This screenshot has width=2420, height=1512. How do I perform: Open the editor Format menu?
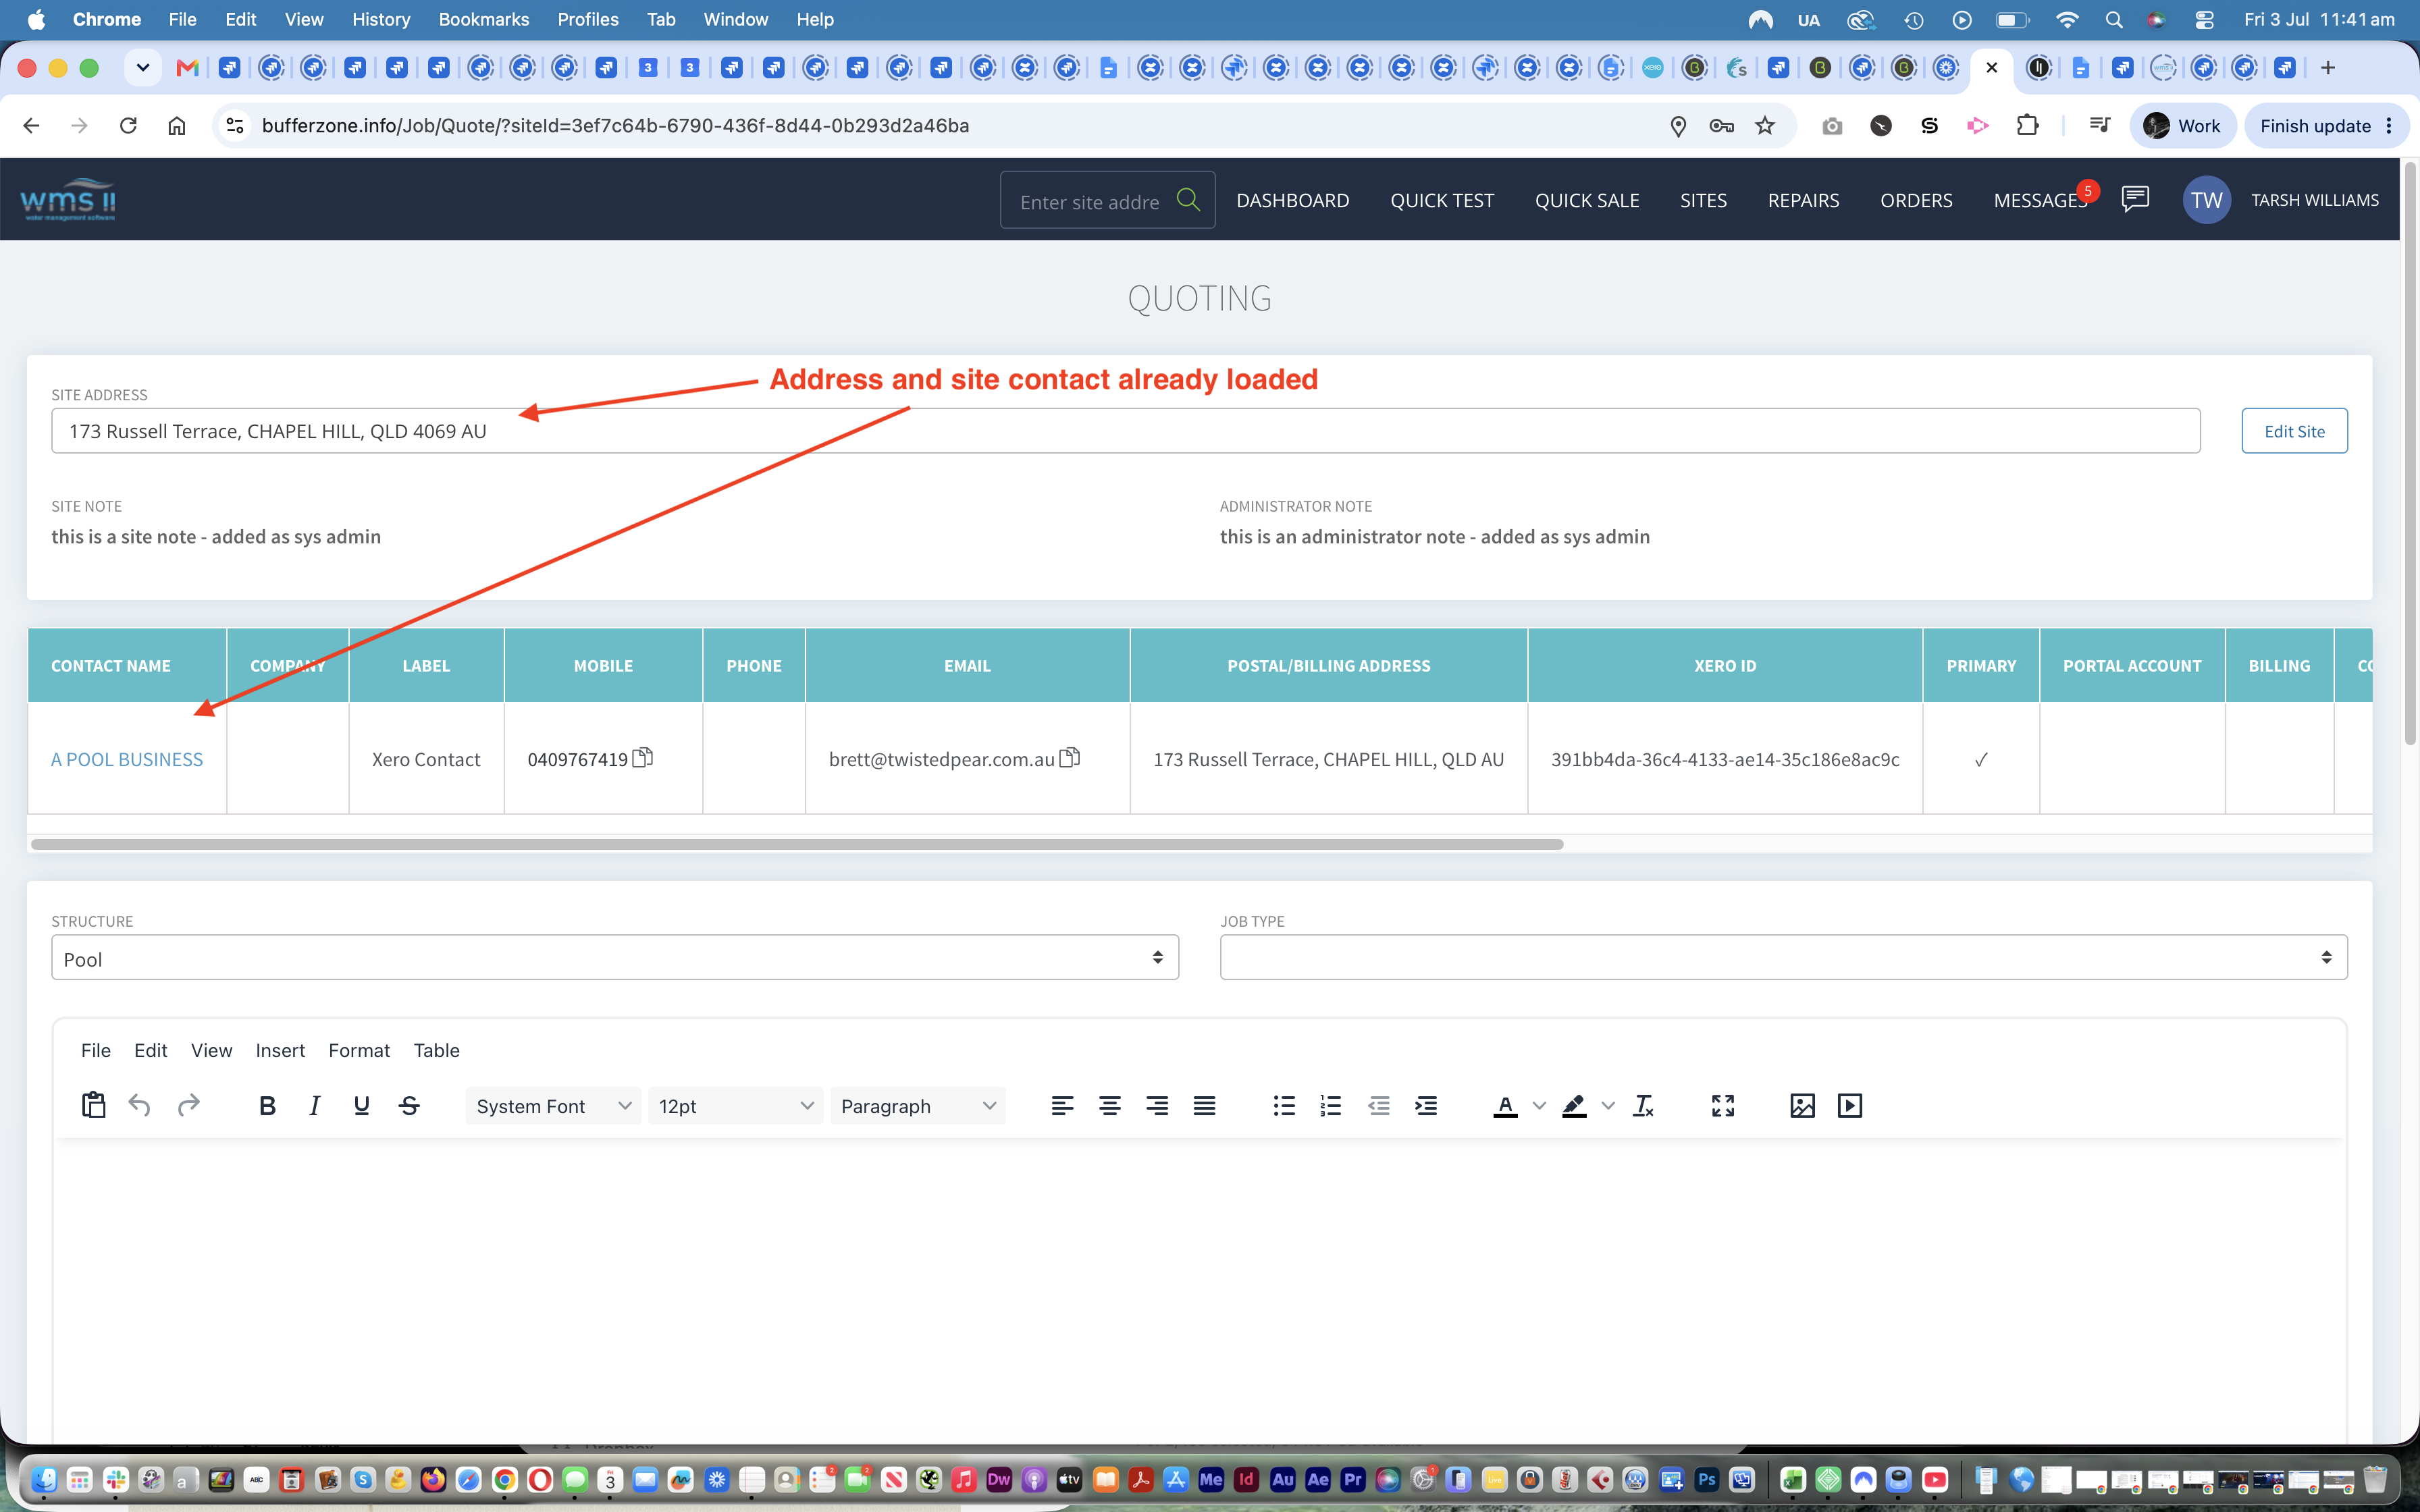tap(359, 1050)
